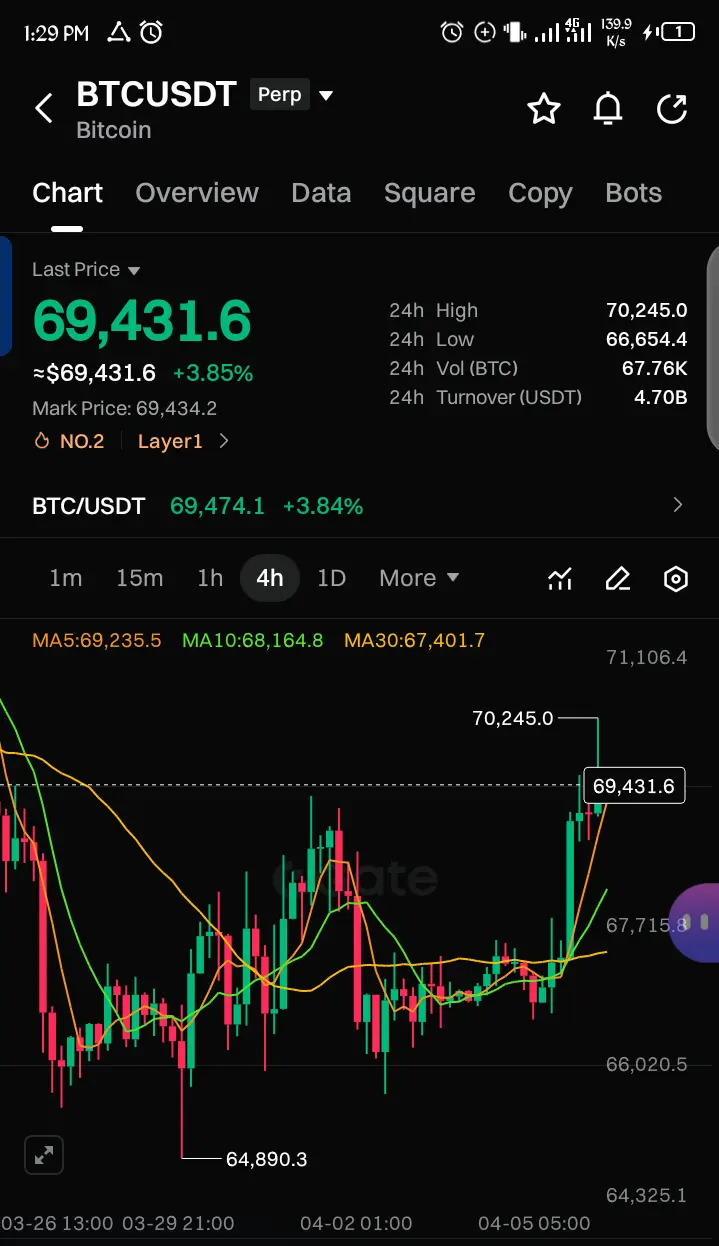This screenshot has height=1246, width=719.
Task: Go to the Copy tab
Action: pyautogui.click(x=540, y=193)
